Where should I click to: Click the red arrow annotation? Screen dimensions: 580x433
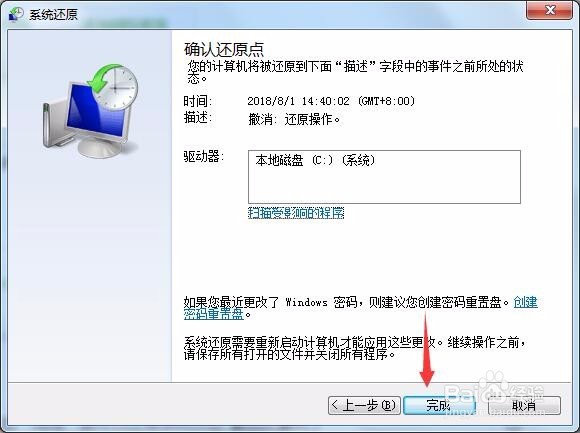tap(427, 349)
